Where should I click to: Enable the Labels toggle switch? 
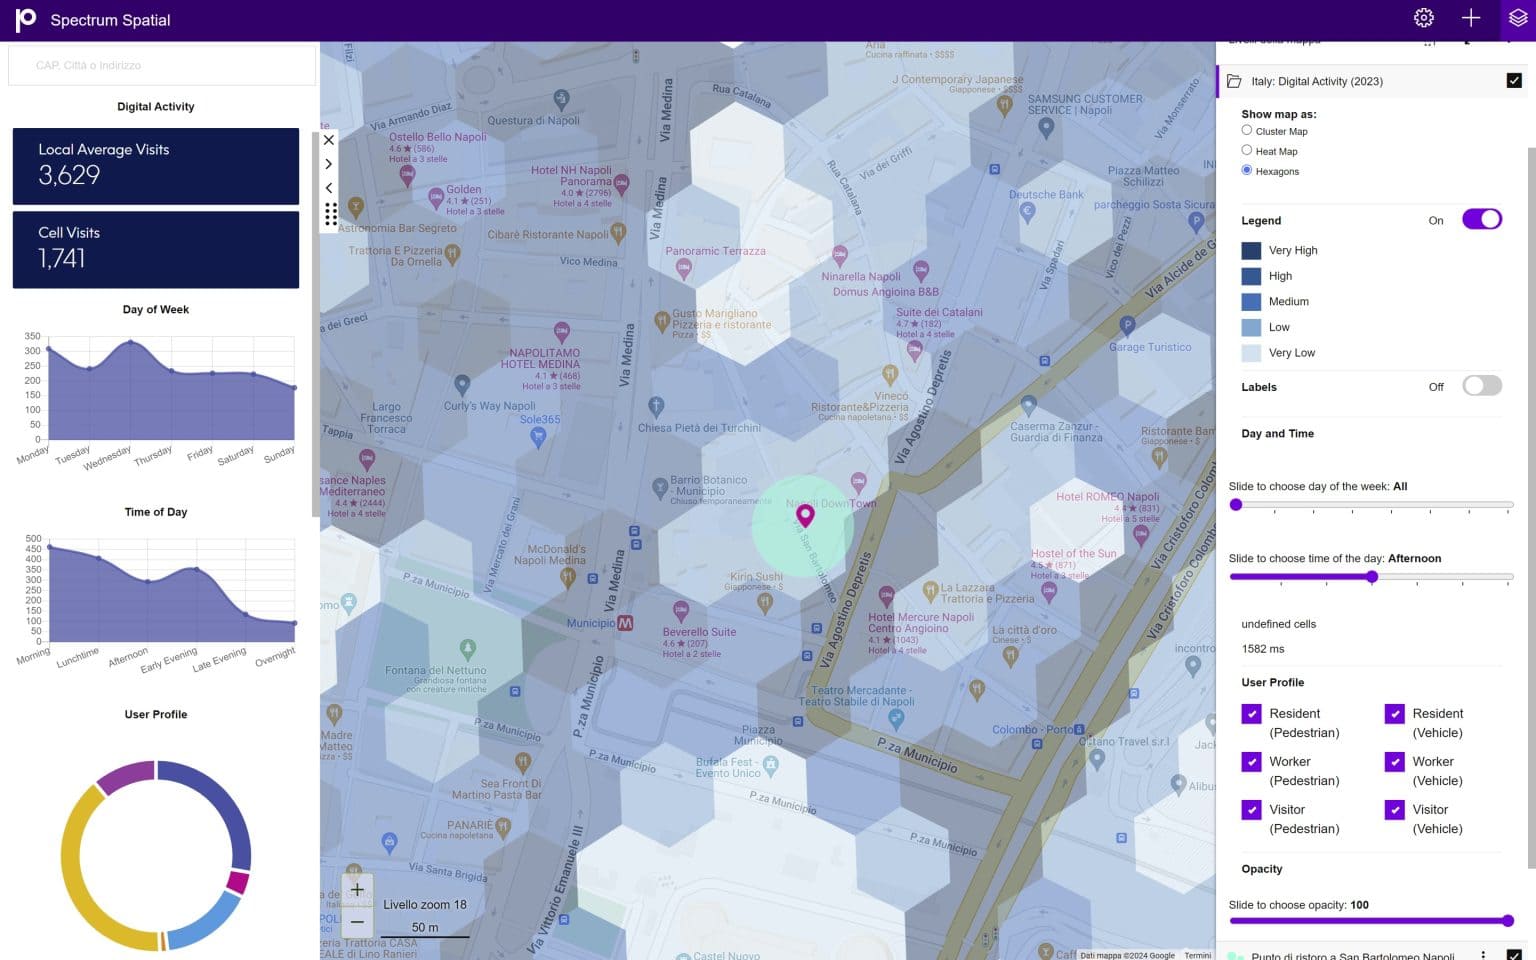(1481, 386)
